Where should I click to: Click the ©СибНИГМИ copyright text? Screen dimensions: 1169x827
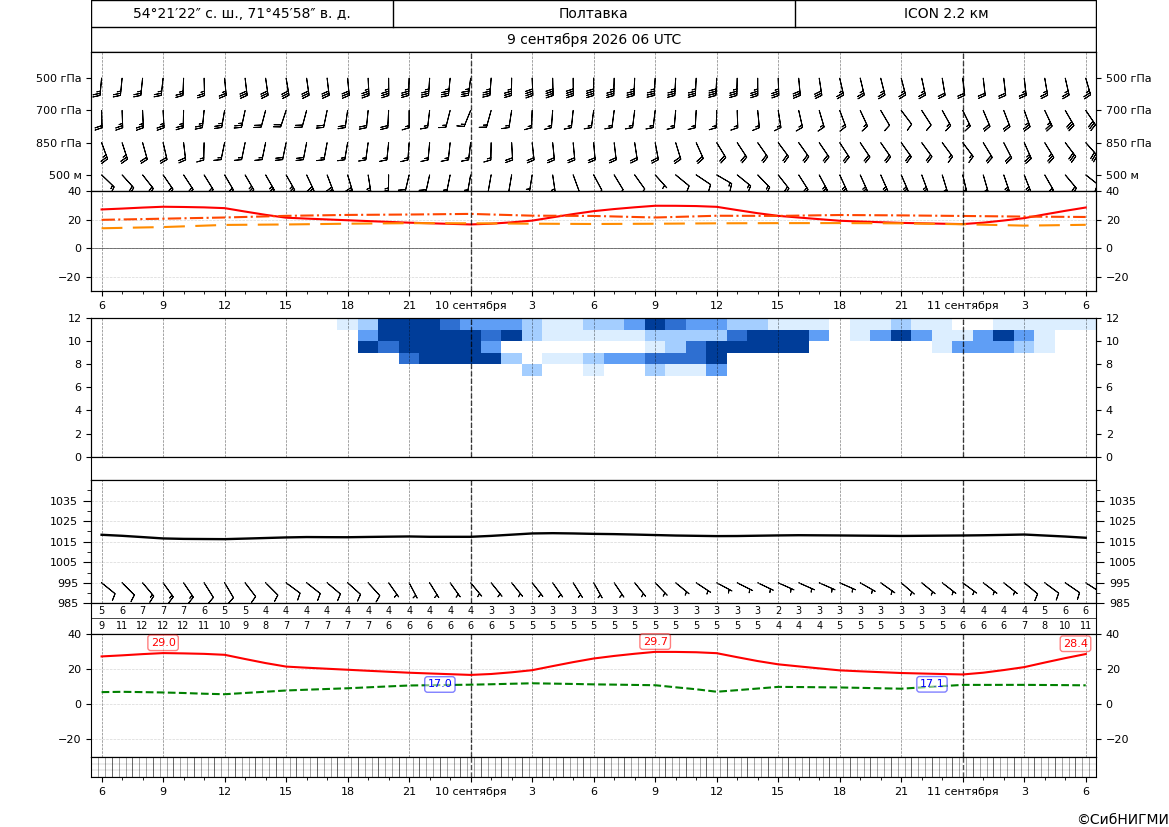[x=1123, y=819]
